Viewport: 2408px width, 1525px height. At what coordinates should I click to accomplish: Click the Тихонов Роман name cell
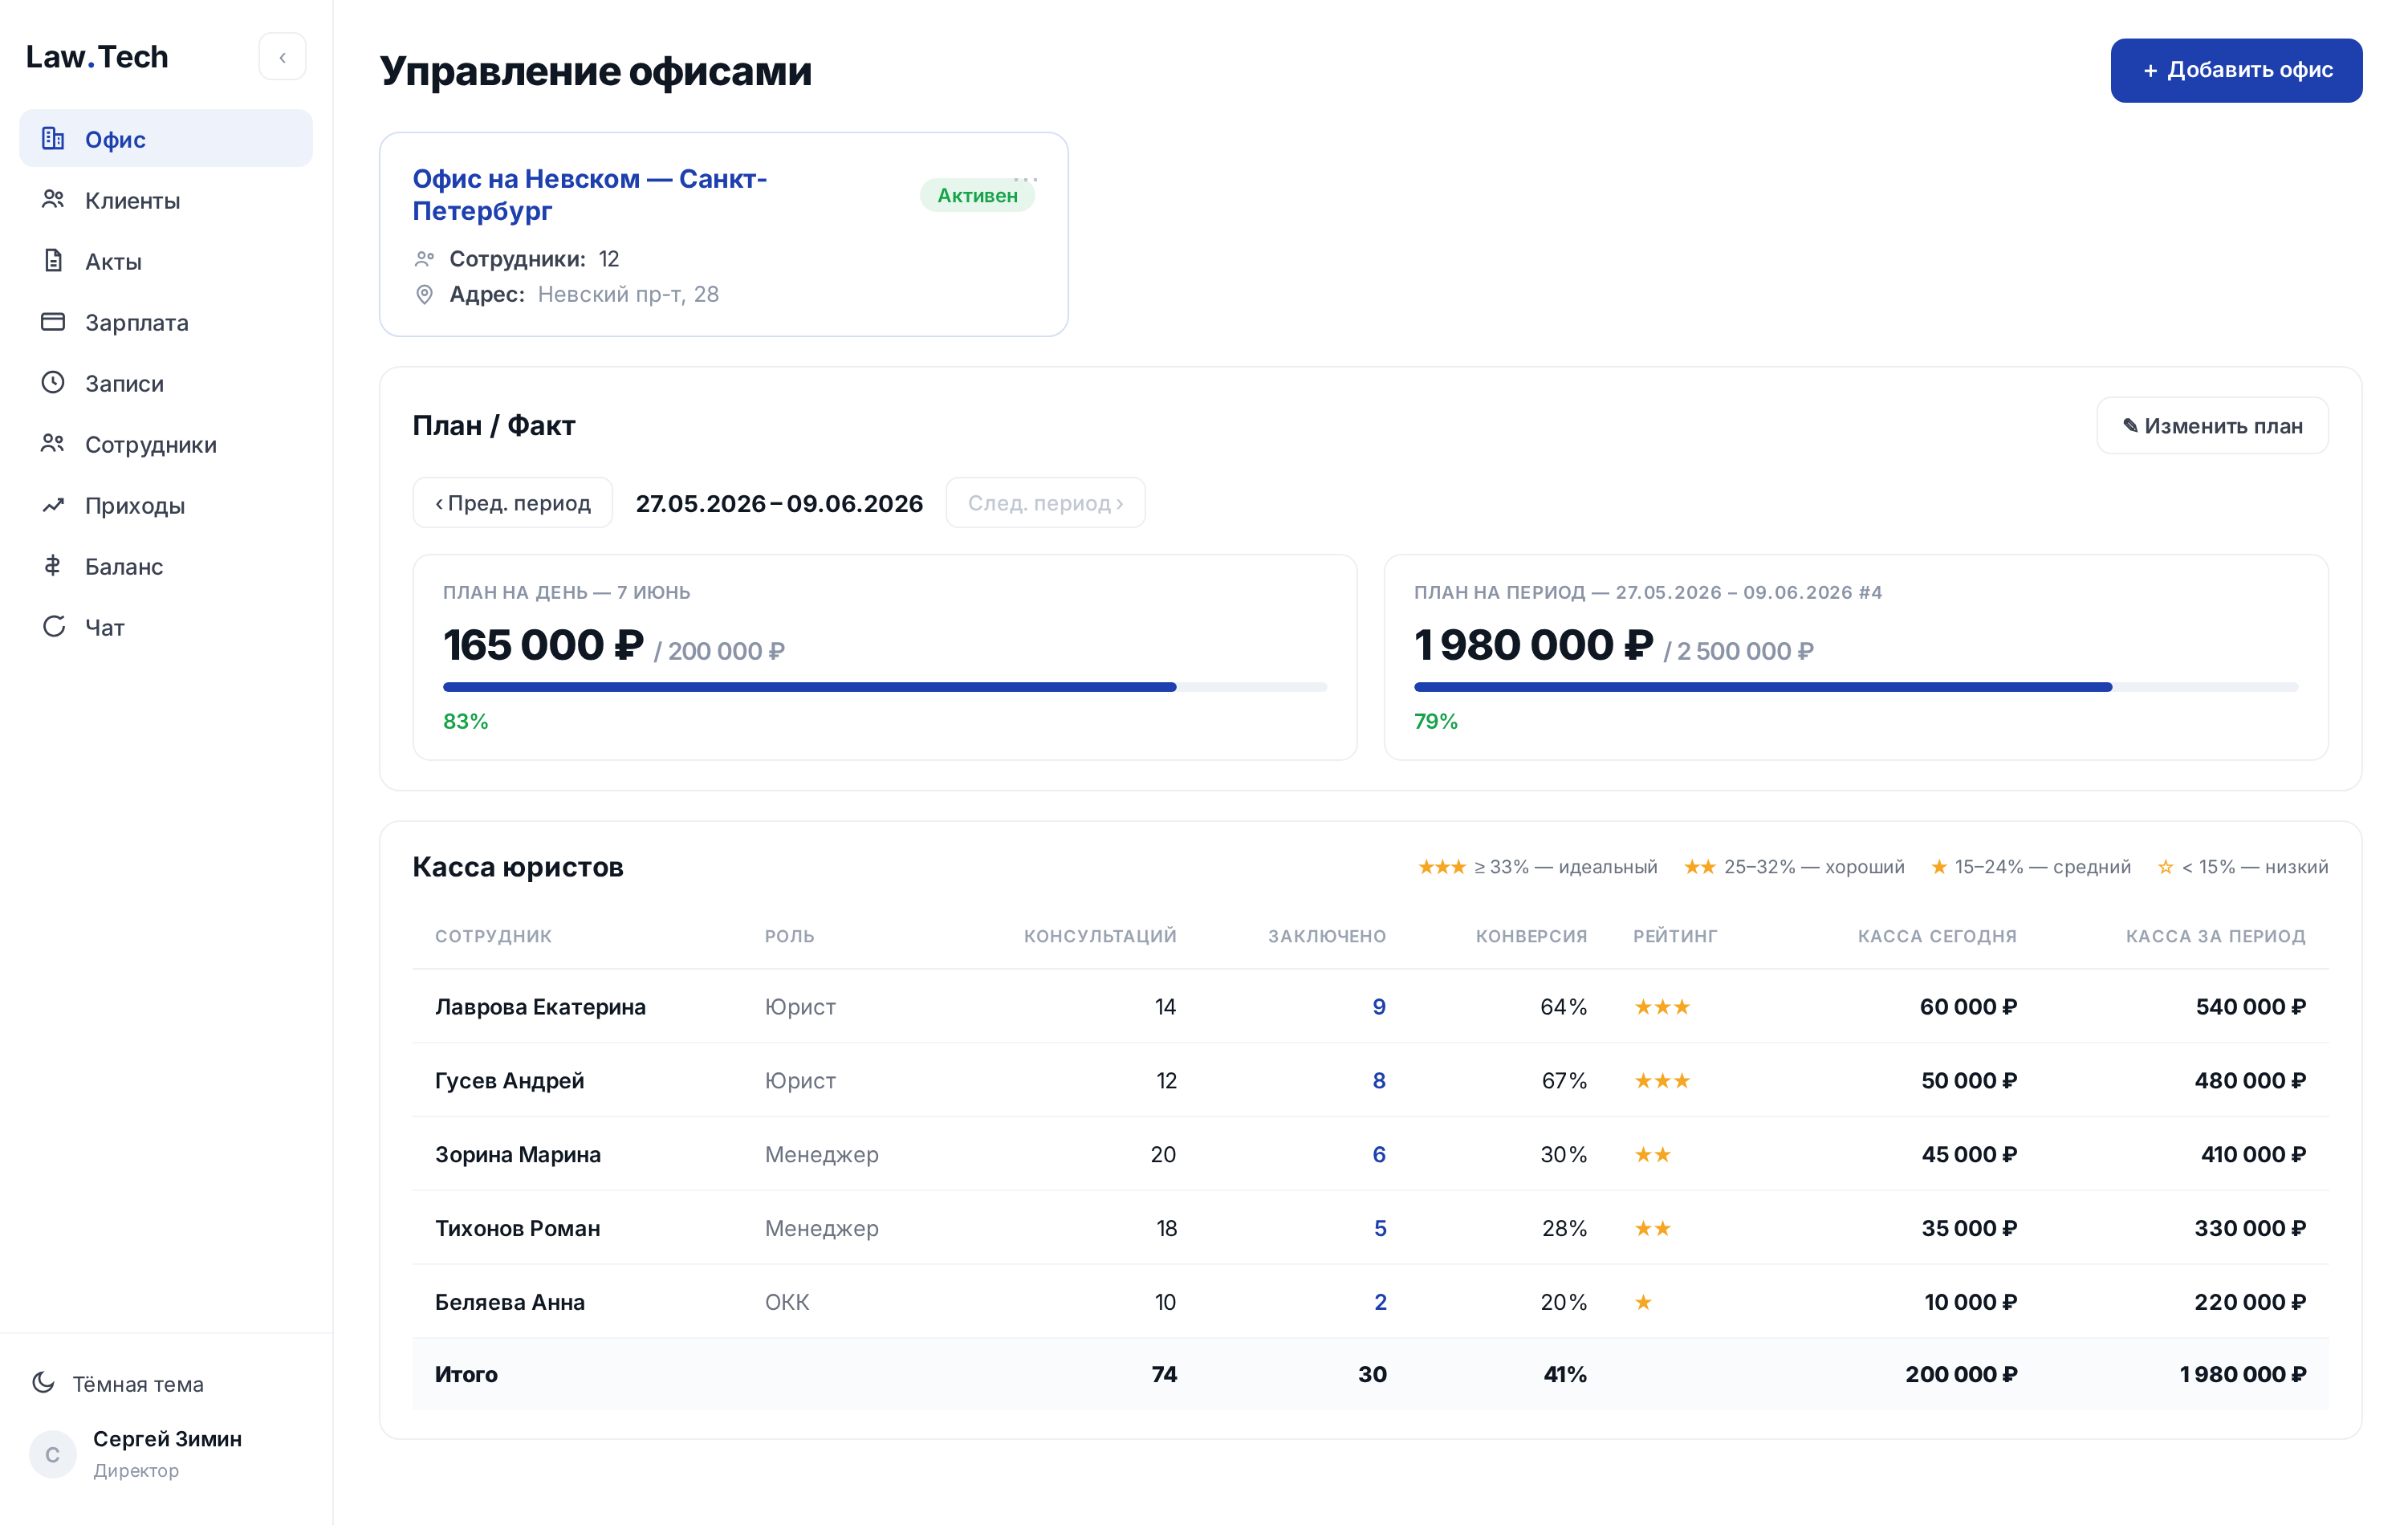coord(517,1229)
